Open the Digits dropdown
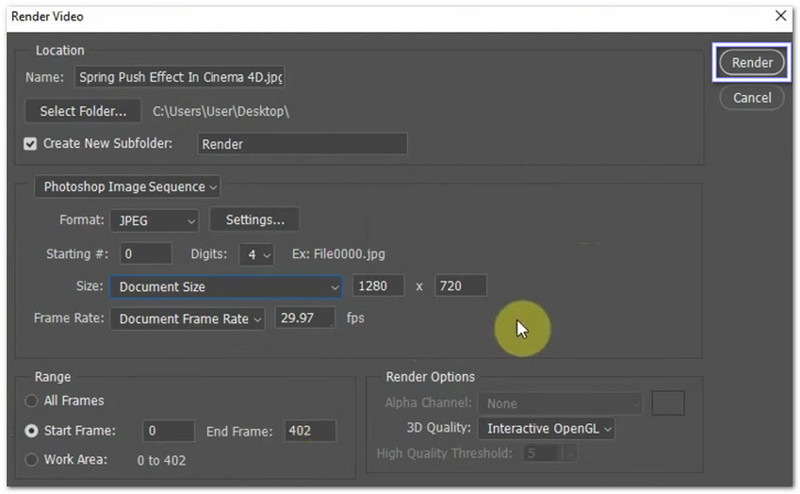The width and height of the screenshot is (800, 494). [257, 254]
